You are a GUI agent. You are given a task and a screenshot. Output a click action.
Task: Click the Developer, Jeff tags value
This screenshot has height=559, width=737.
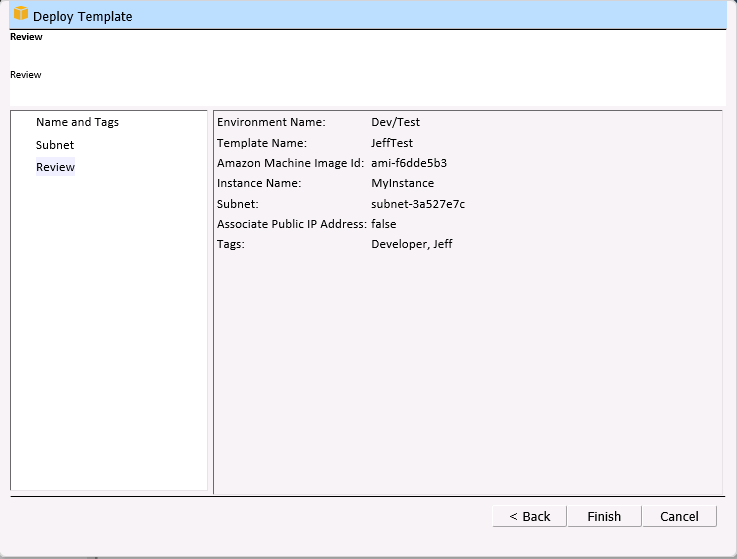click(411, 244)
